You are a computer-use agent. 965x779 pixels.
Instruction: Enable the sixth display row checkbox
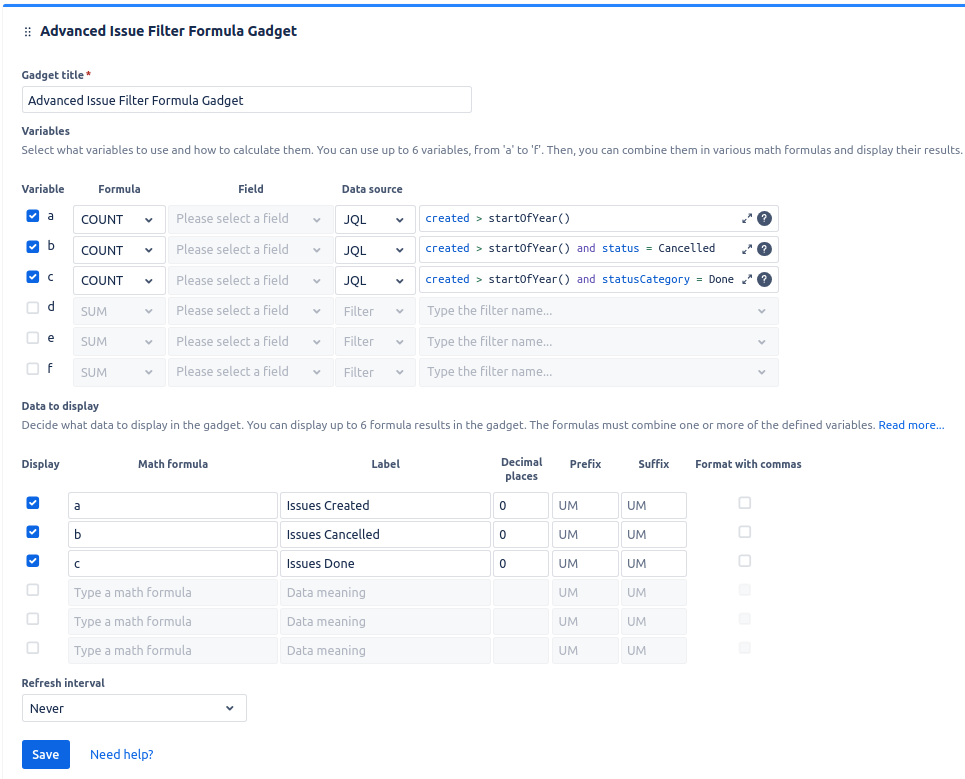[33, 647]
